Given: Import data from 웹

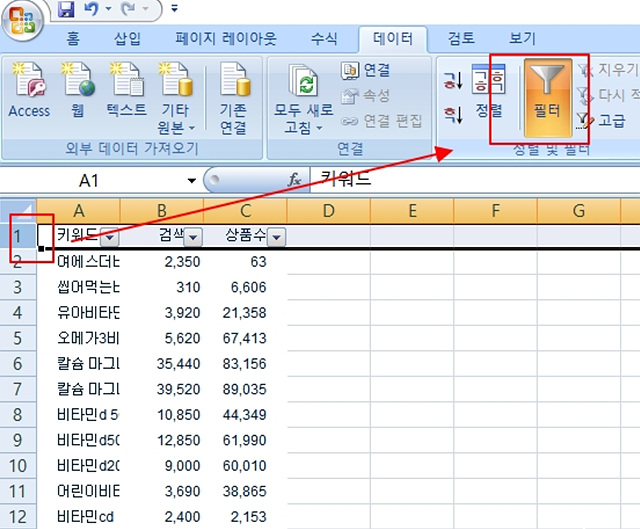Looking at the screenshot, I should pyautogui.click(x=78, y=91).
